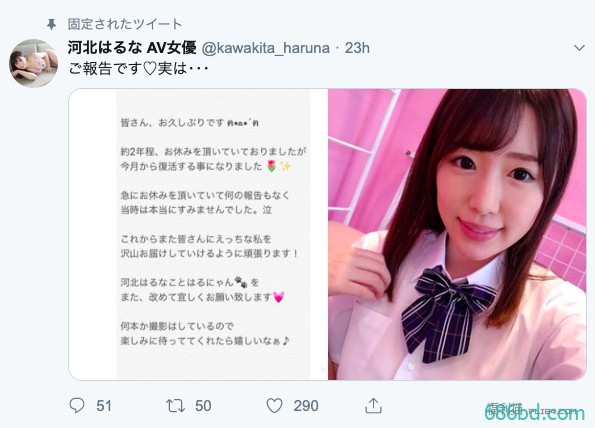Click the 23h timestamp link
This screenshot has width=595, height=428.
pyautogui.click(x=357, y=48)
